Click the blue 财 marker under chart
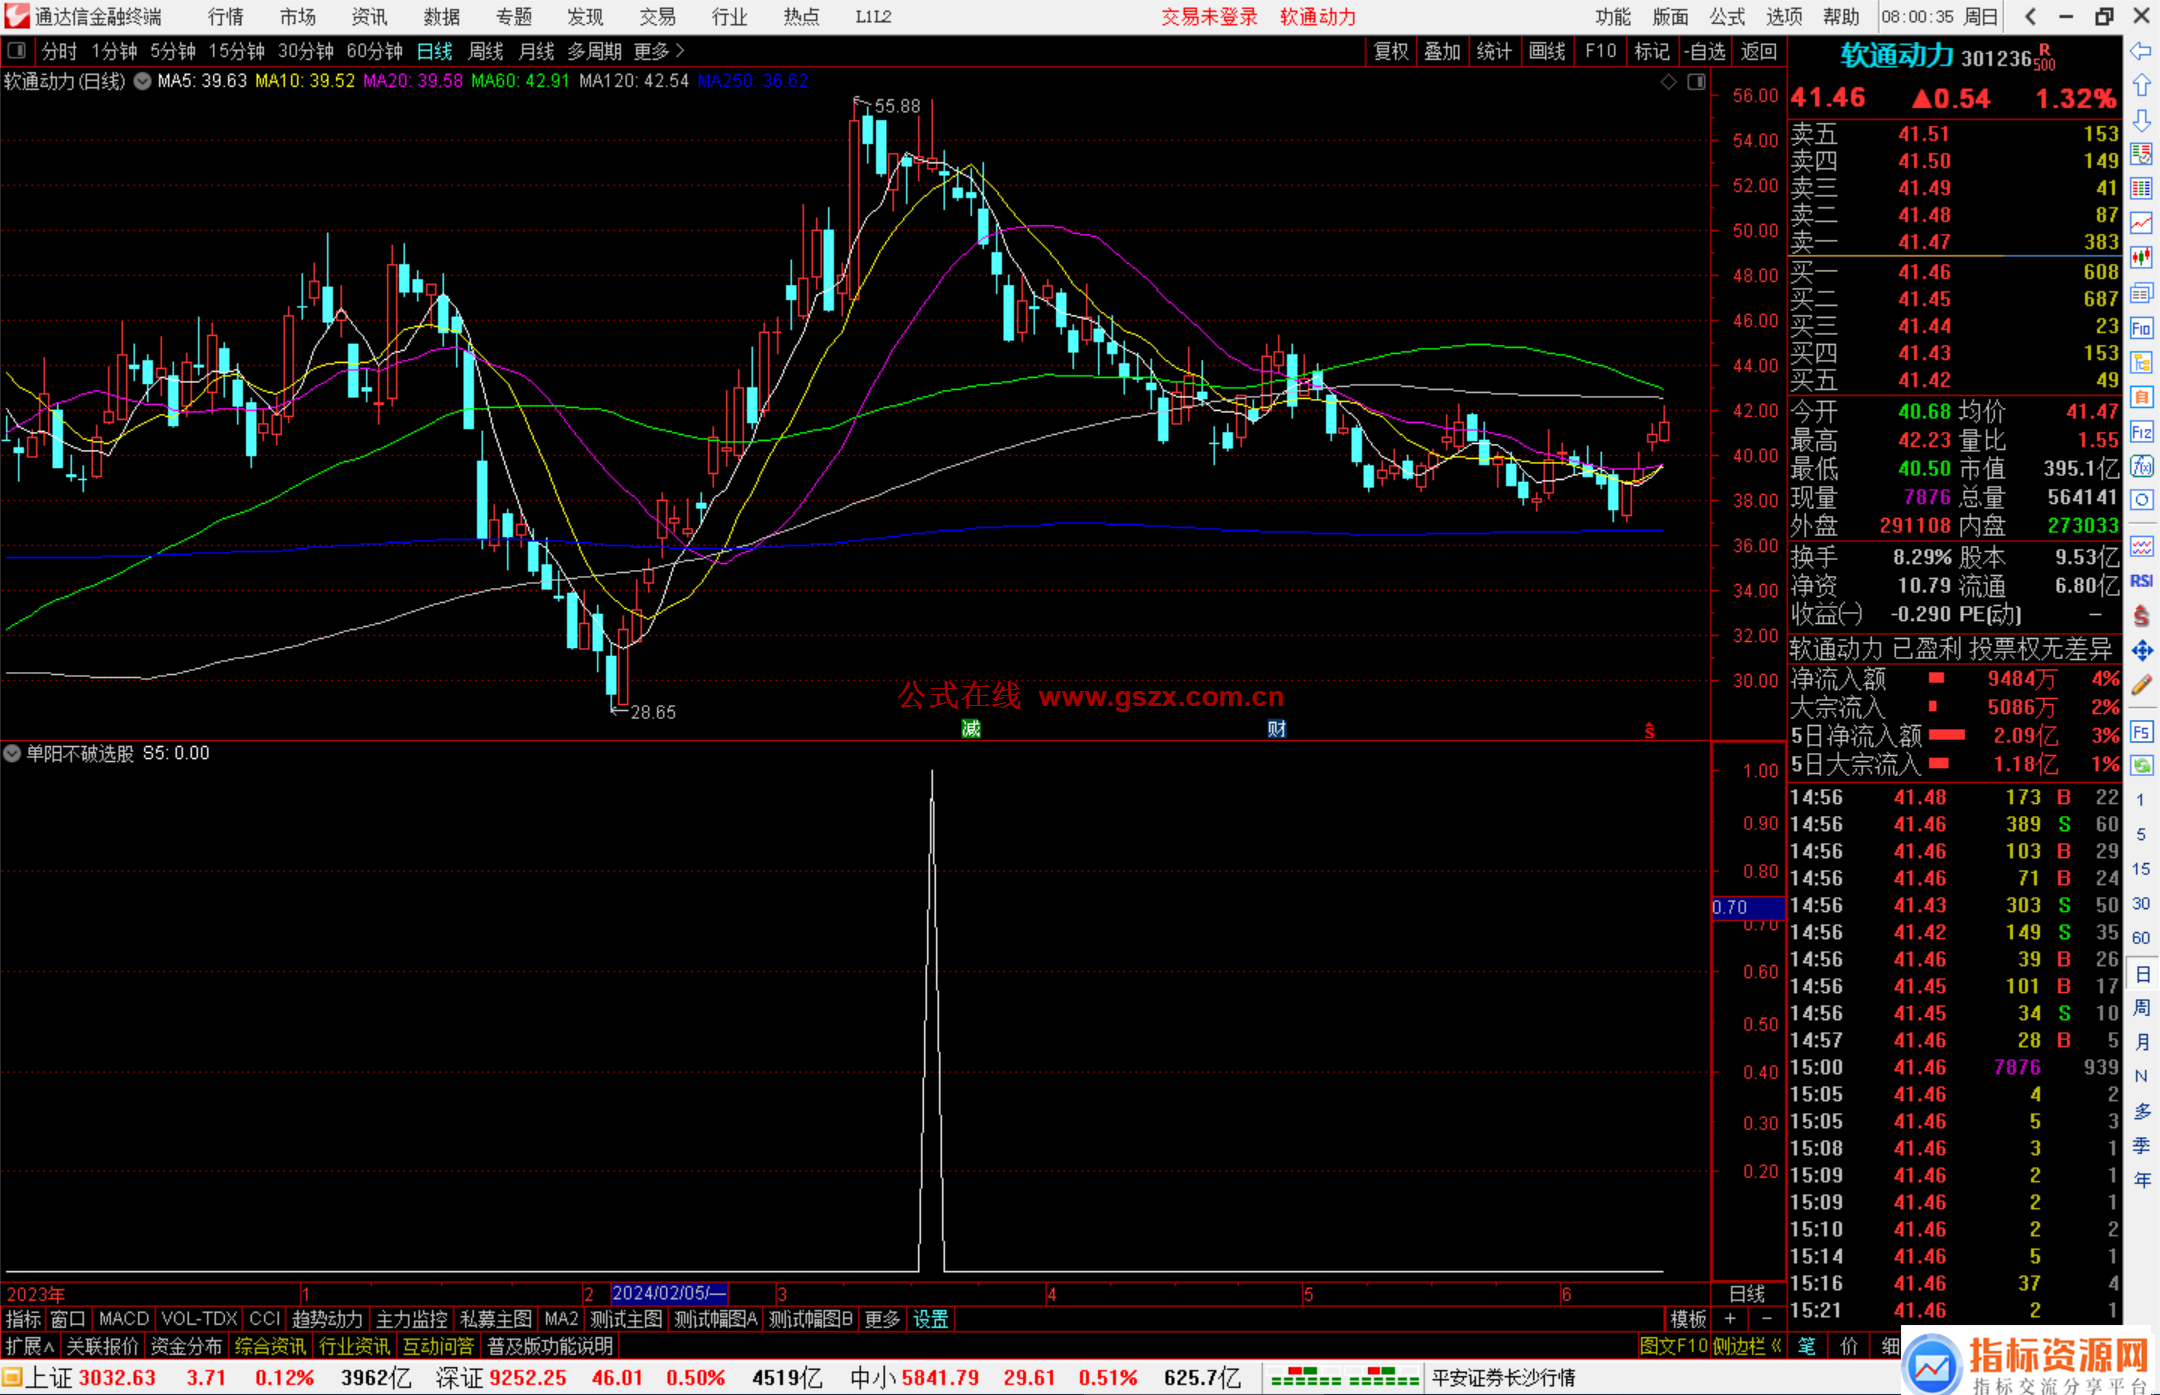2160x1395 pixels. pos(1277,729)
